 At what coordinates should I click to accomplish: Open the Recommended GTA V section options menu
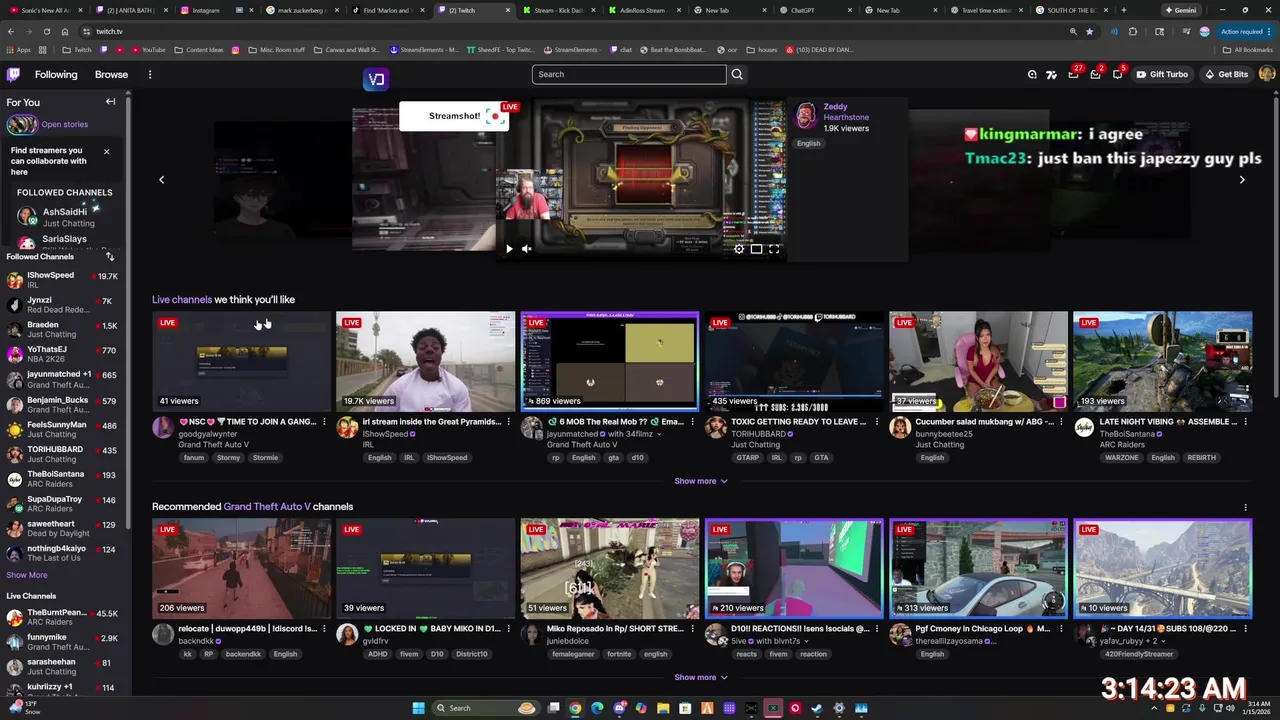coord(1245,507)
